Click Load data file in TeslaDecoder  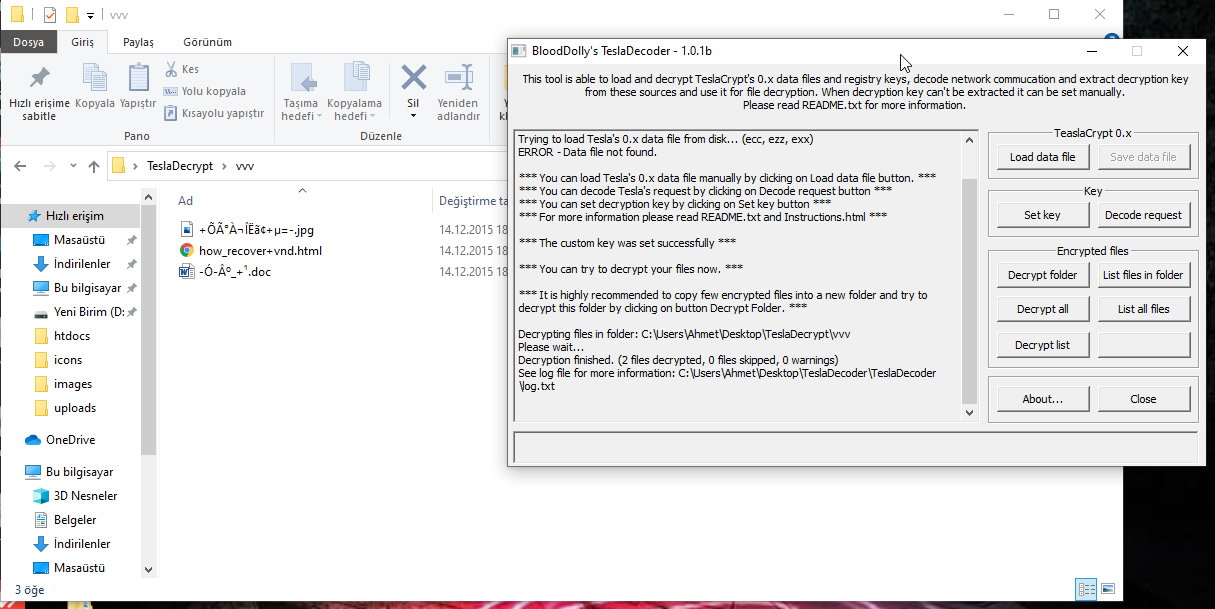1042,157
